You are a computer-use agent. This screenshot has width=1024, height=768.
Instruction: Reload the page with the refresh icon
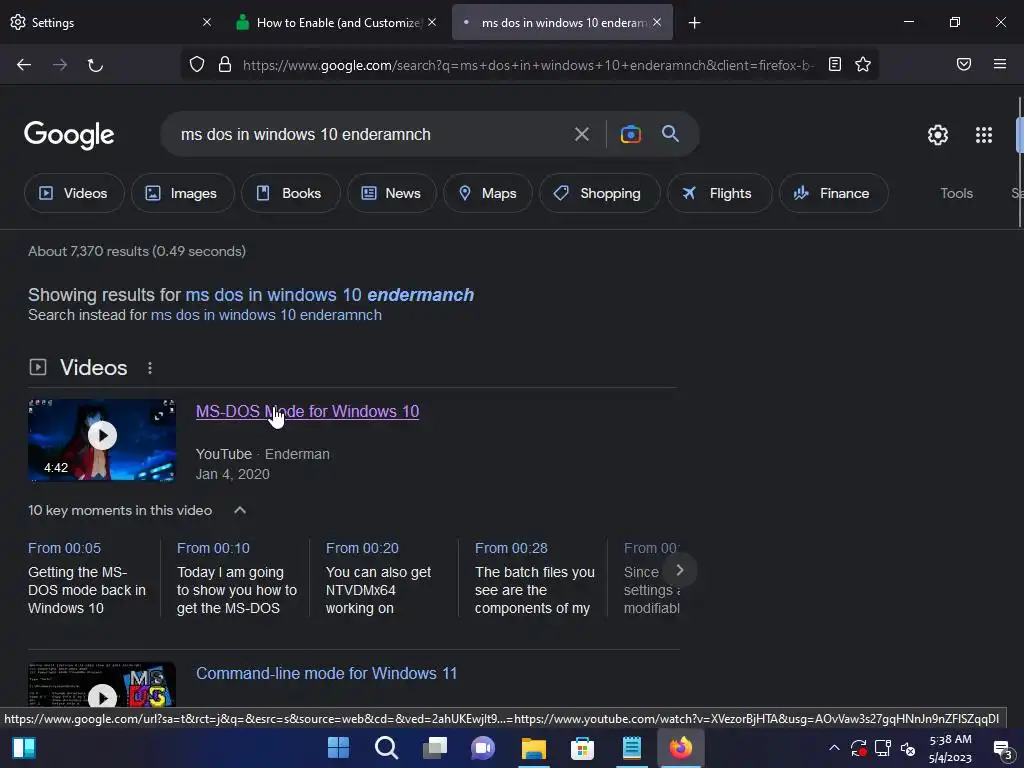click(x=95, y=64)
